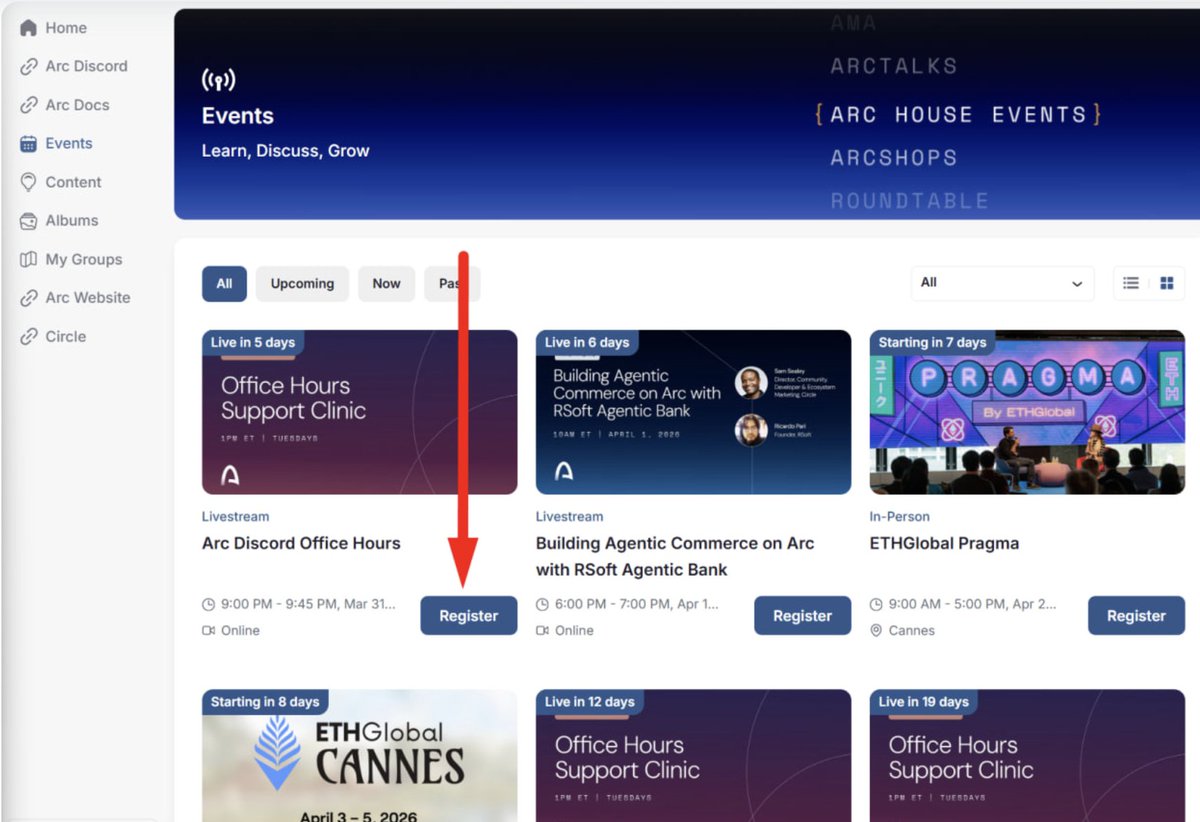Open Circle link in sidebar
The width and height of the screenshot is (1200, 822).
point(65,336)
